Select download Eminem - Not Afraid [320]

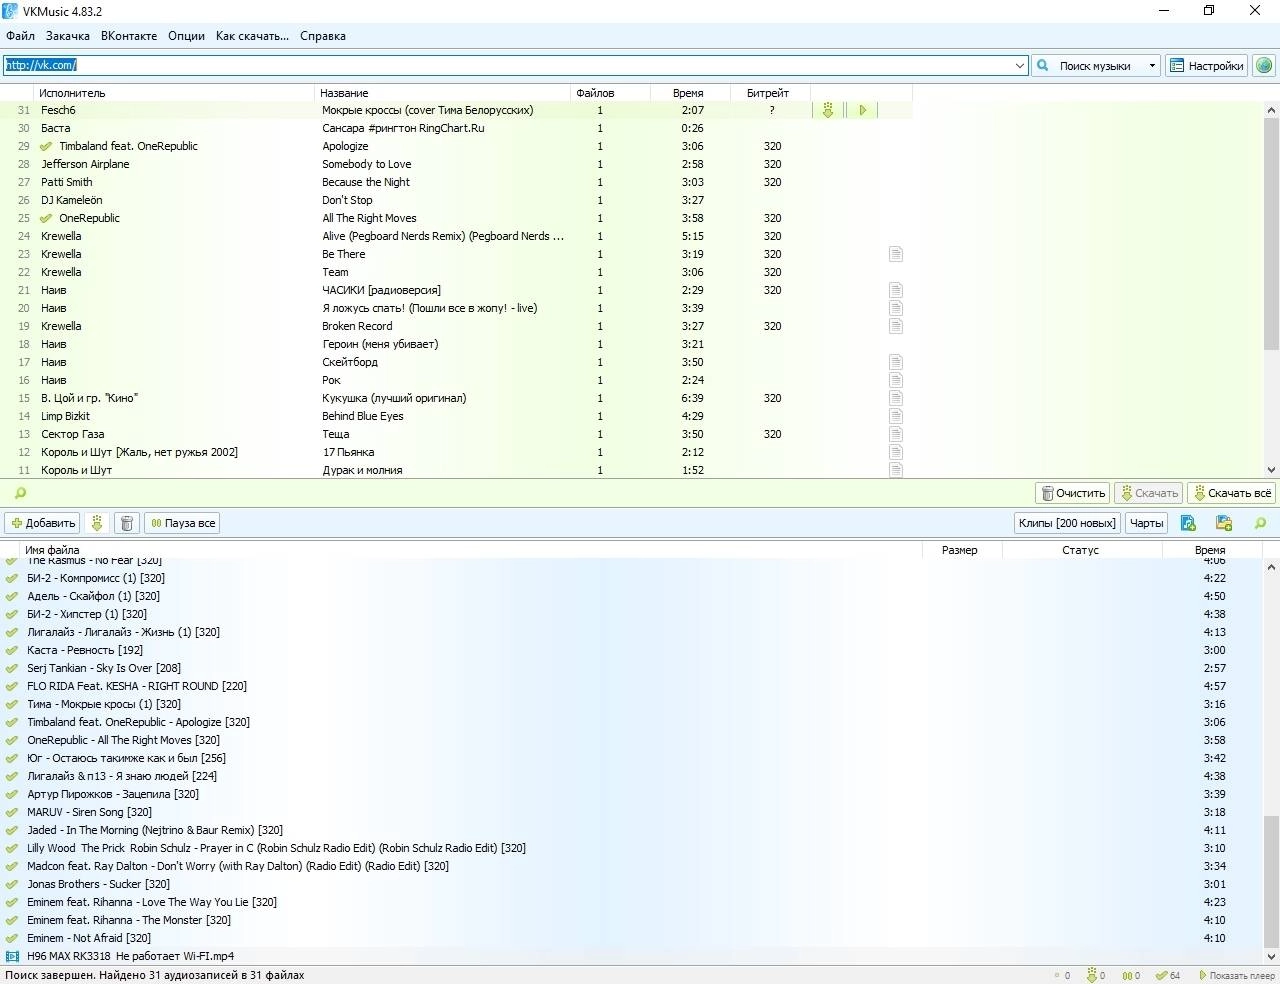pyautogui.click(x=89, y=938)
